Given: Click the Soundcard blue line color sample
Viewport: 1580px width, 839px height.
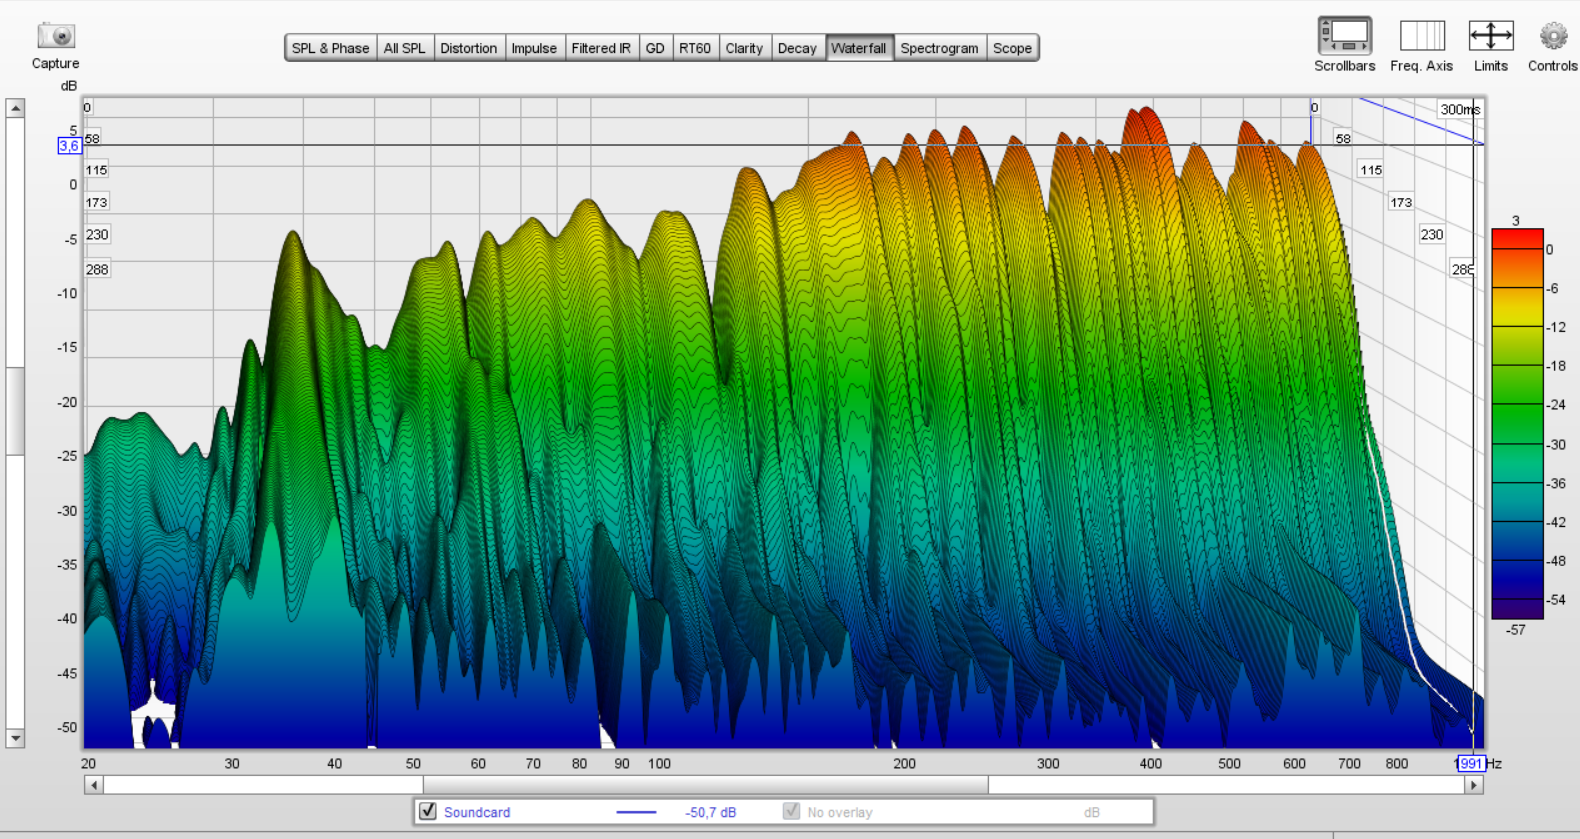Looking at the screenshot, I should pyautogui.click(x=636, y=812).
